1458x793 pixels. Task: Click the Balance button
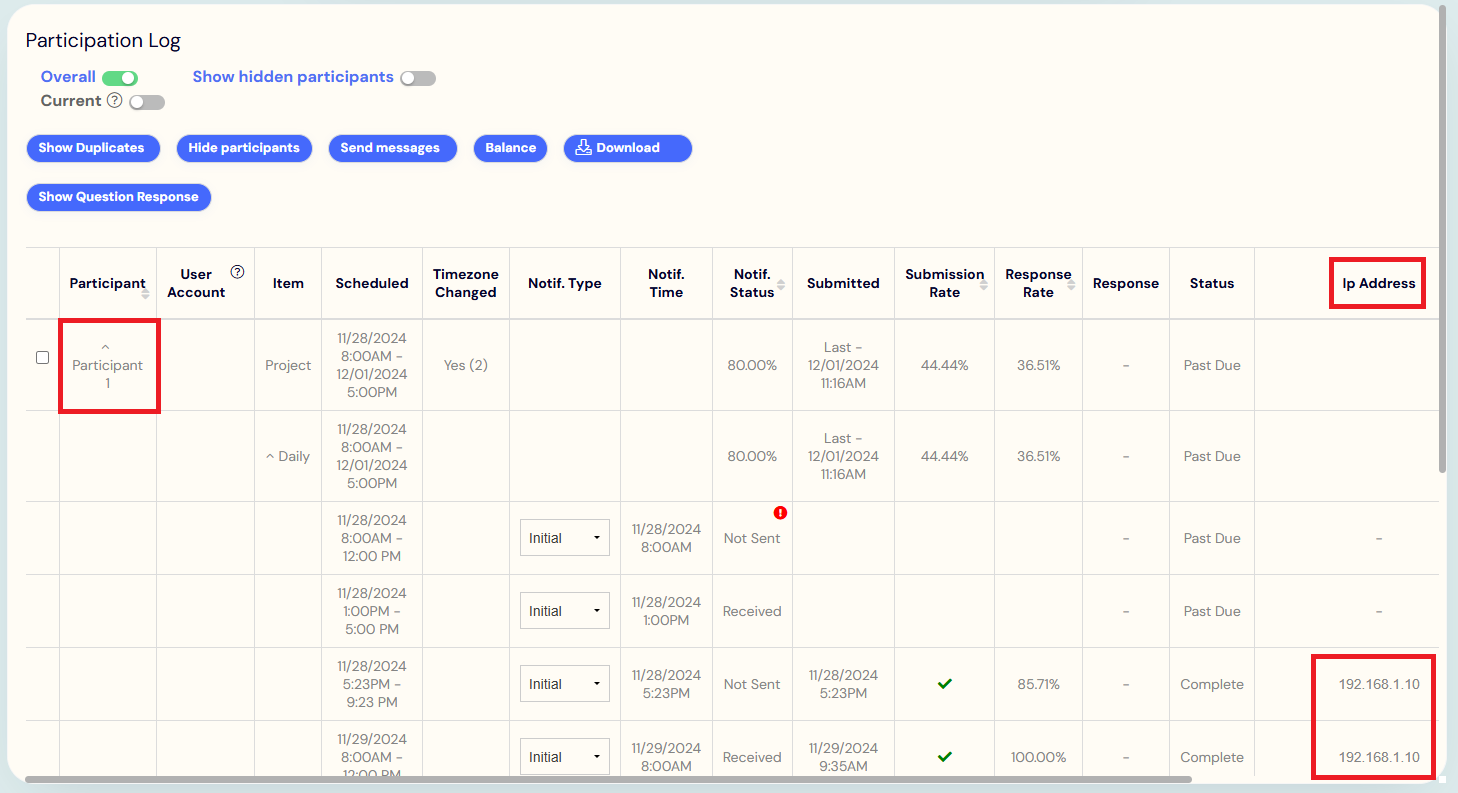[510, 148]
